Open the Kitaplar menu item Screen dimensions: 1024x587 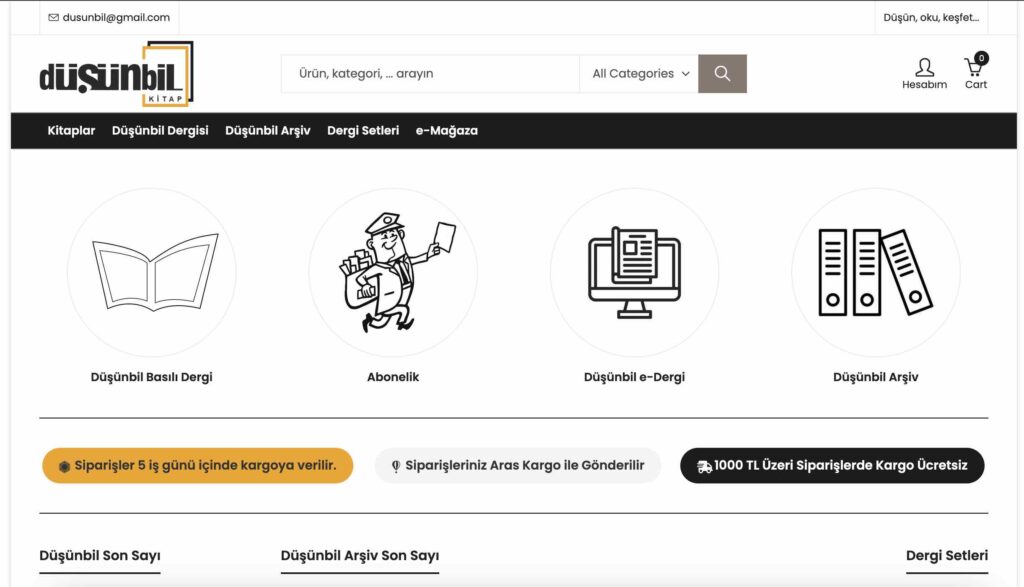click(x=71, y=131)
